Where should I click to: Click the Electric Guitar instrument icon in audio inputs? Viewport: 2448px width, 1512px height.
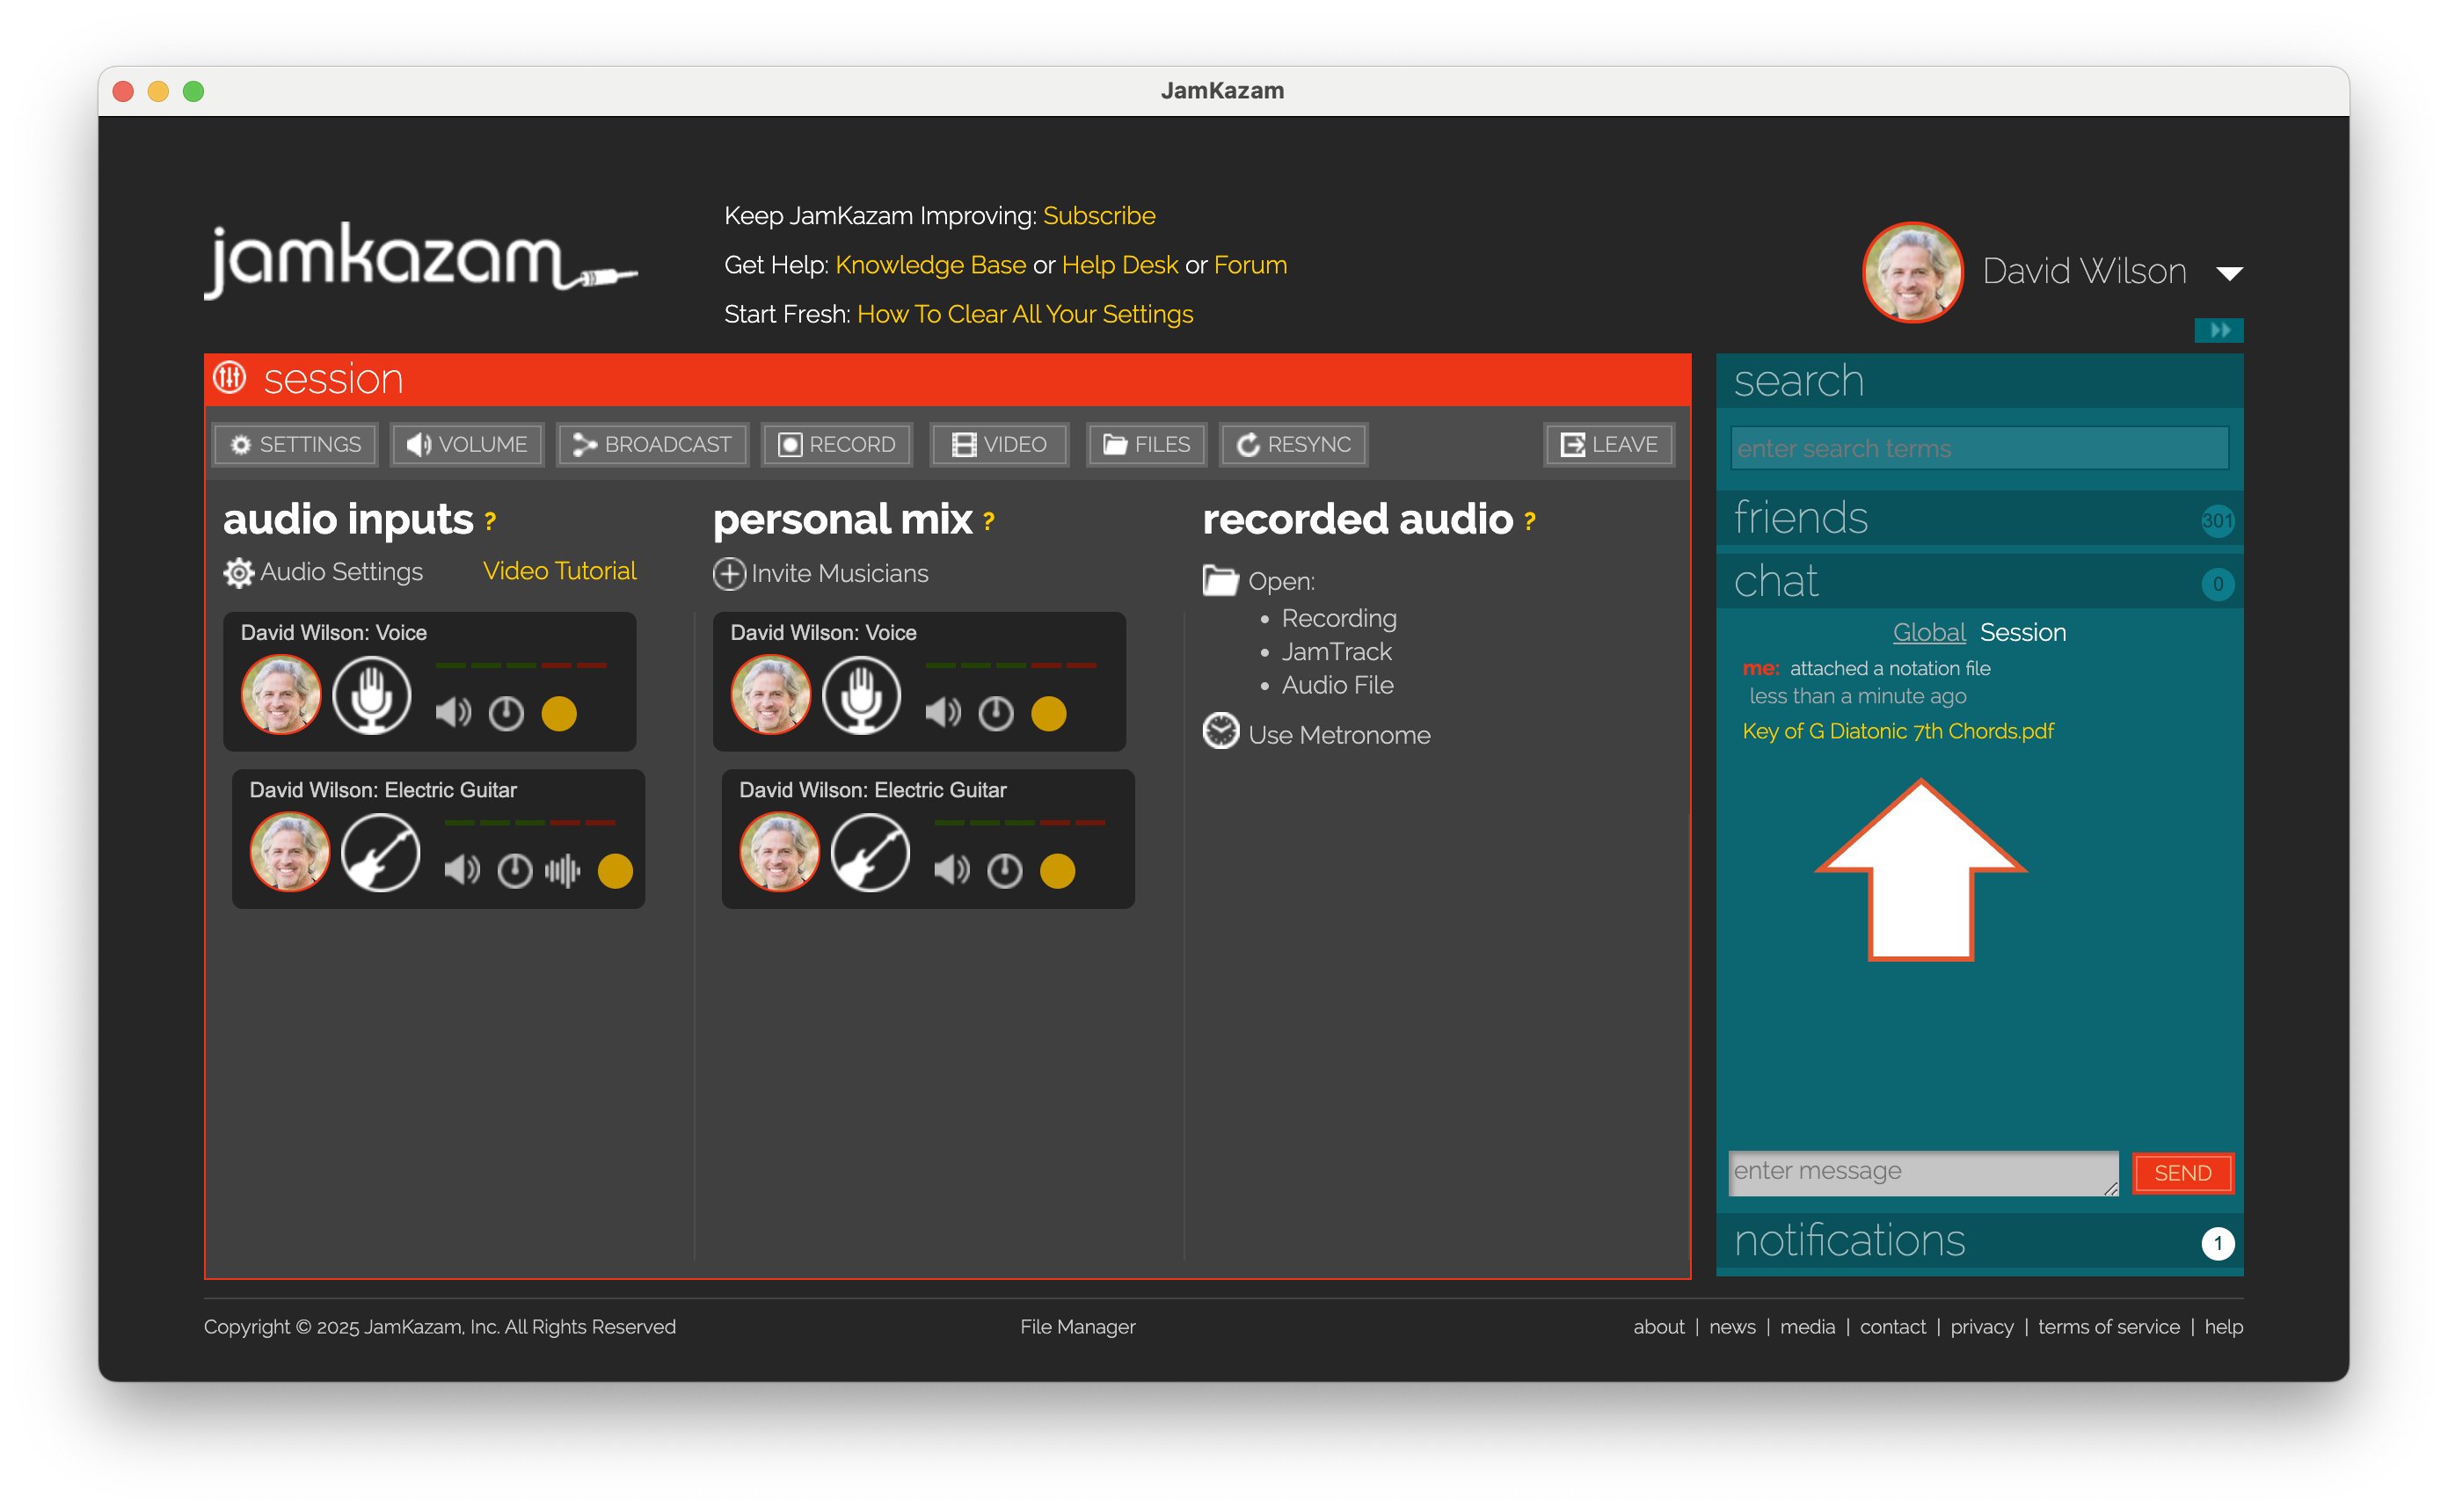coord(380,852)
